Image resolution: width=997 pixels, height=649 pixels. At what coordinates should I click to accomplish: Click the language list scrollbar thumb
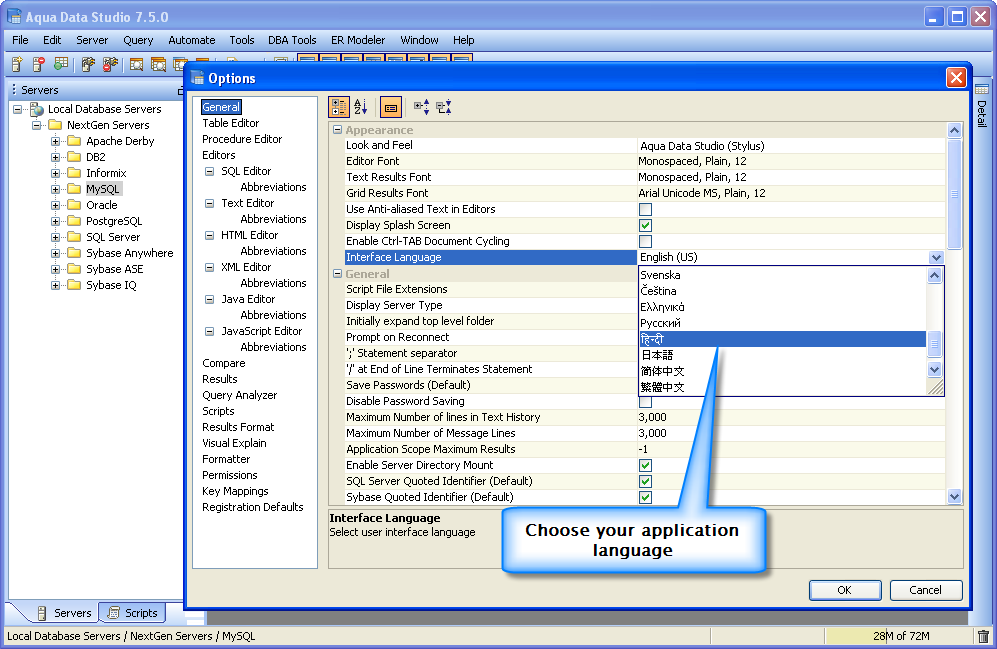(x=934, y=343)
